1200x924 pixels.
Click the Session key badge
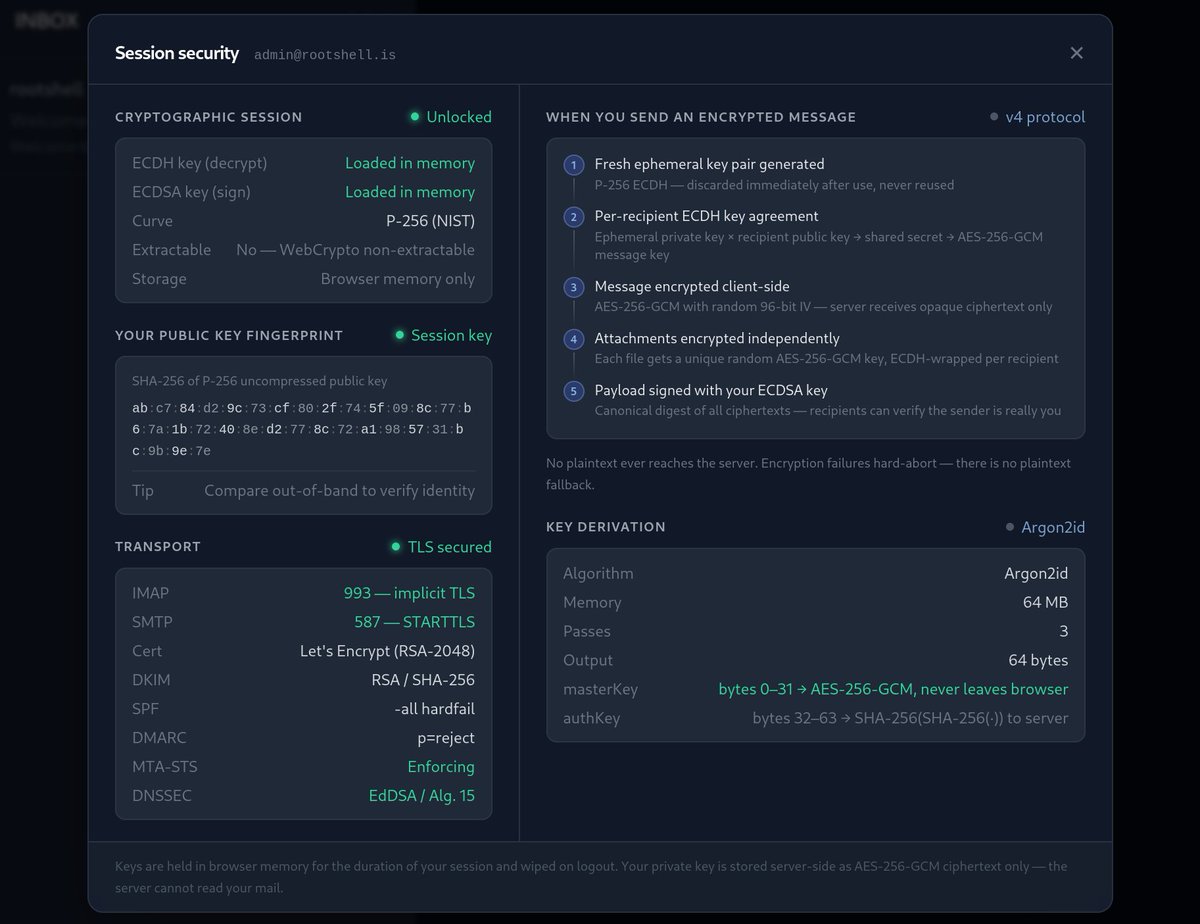tap(444, 335)
